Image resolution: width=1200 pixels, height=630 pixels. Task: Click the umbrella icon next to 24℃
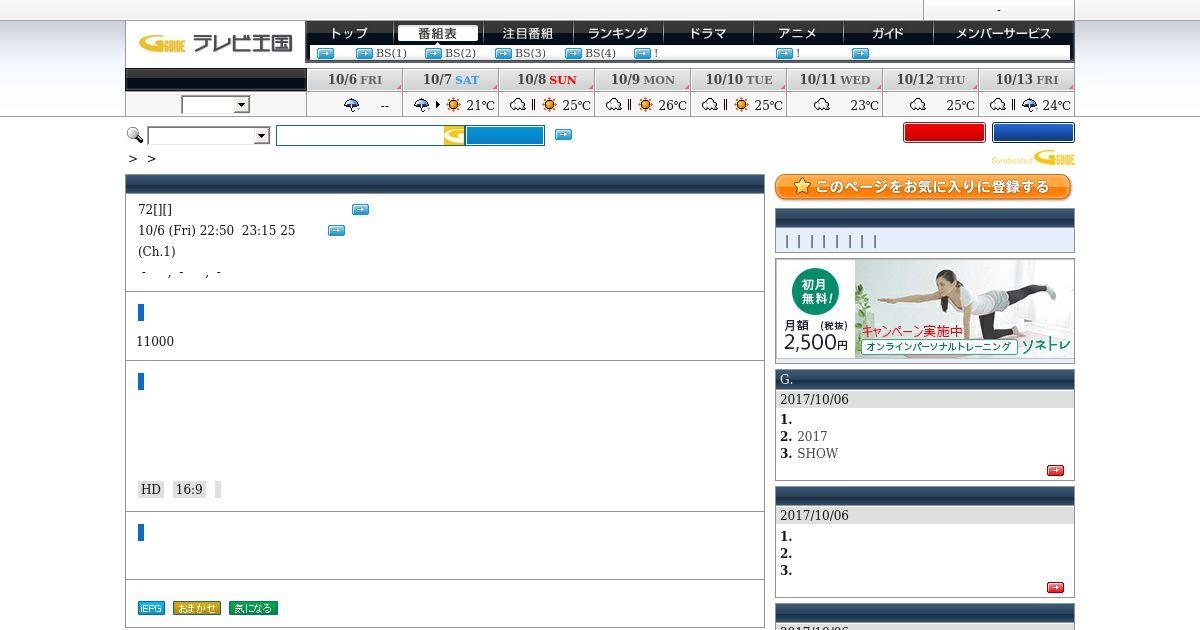(x=1029, y=105)
